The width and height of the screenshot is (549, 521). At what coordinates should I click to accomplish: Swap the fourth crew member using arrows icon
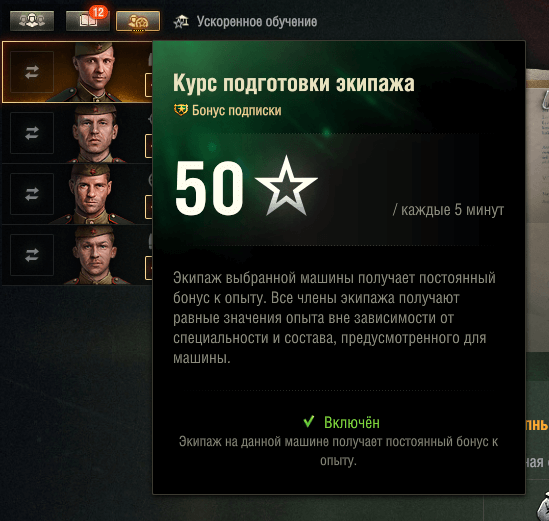pyautogui.click(x=32, y=255)
